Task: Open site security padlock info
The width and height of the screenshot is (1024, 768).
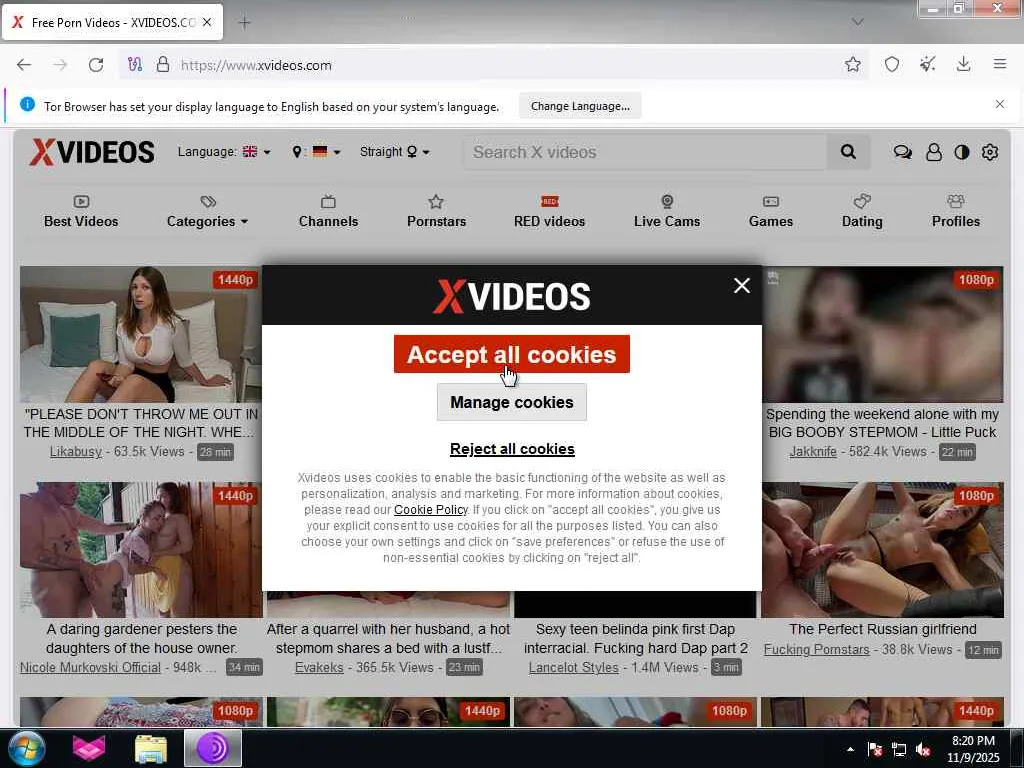Action: [163, 65]
